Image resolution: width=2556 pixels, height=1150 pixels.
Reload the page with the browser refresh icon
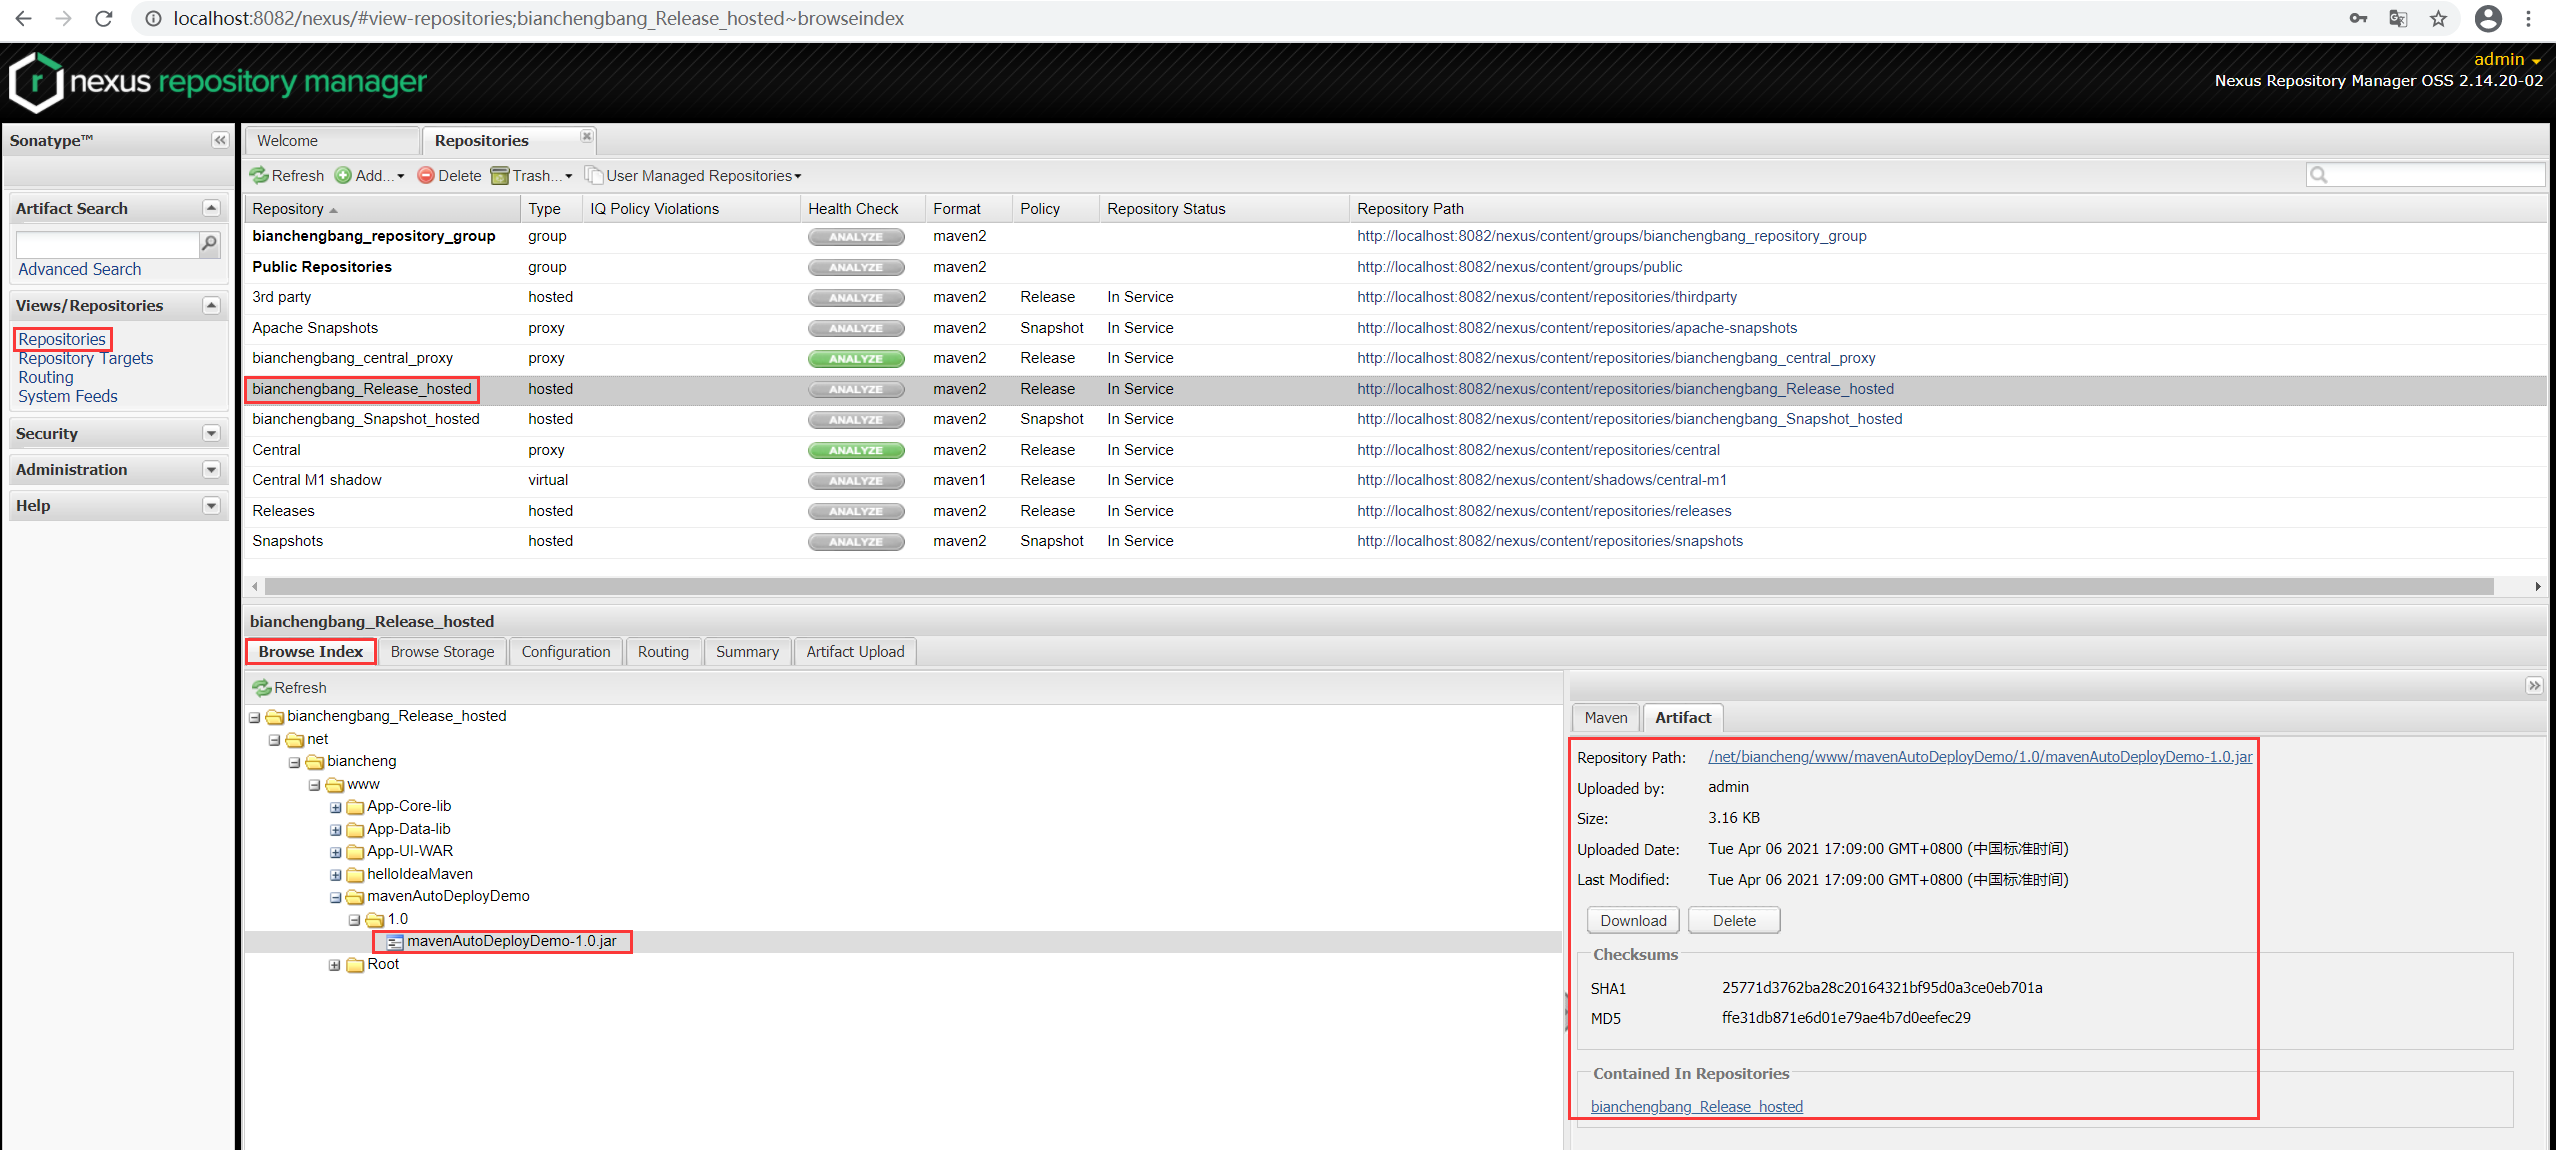click(x=104, y=18)
